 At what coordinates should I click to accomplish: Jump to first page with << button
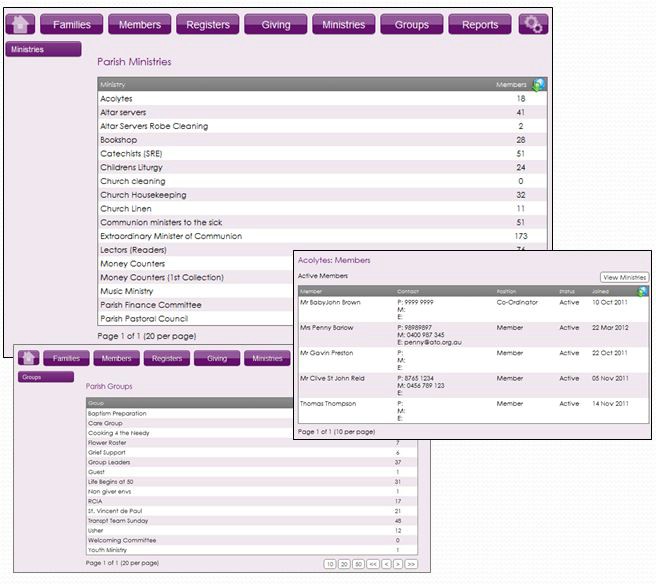click(x=373, y=564)
